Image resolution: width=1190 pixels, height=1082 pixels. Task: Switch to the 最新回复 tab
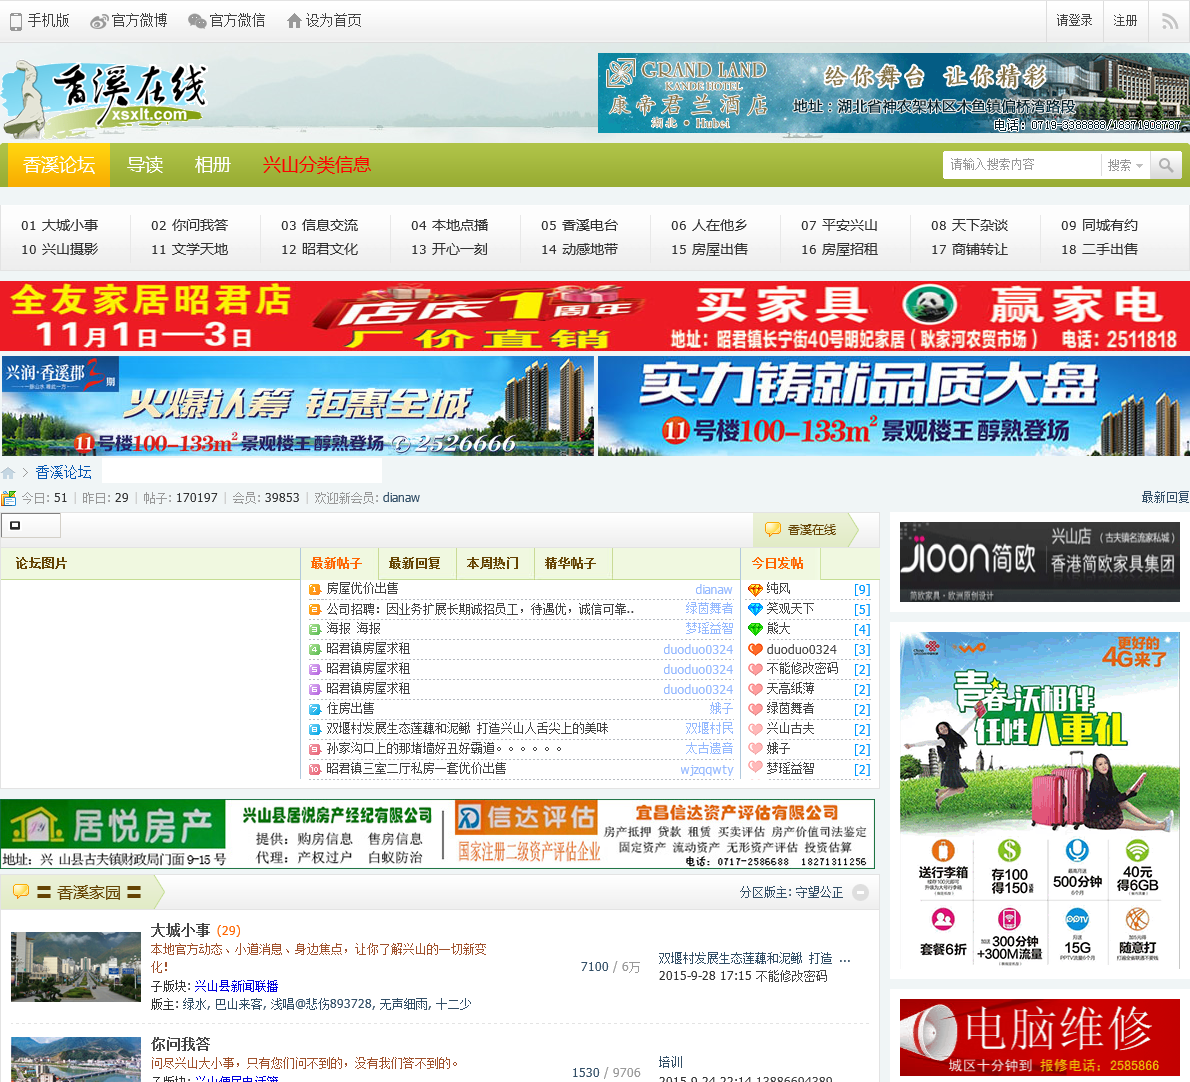point(414,563)
